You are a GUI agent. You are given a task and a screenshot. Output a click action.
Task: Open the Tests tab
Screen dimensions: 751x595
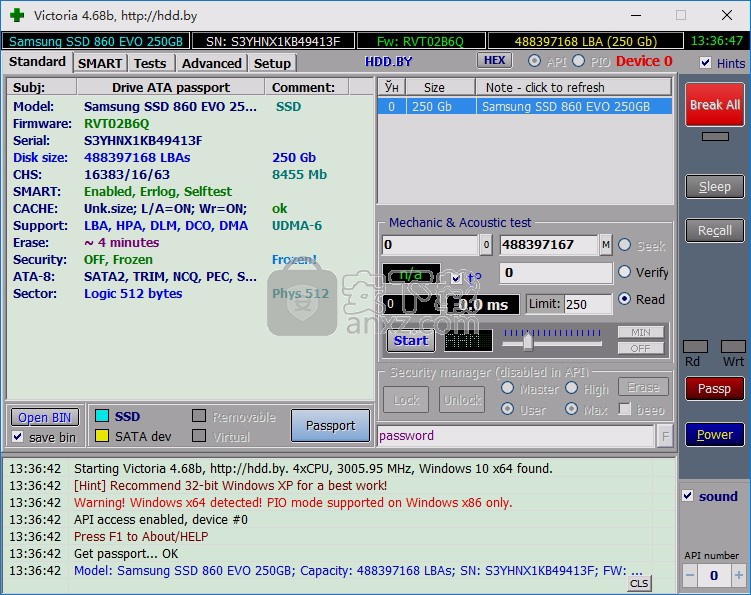[x=150, y=63]
